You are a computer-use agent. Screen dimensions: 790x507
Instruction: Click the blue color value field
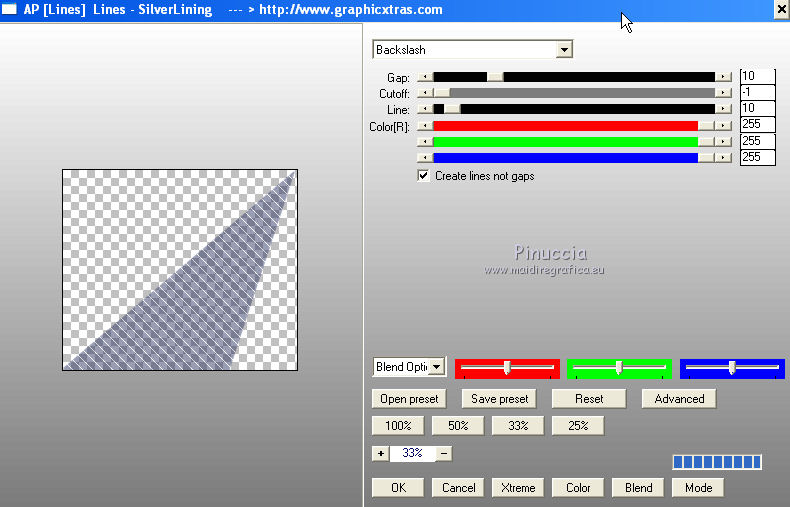(x=757, y=157)
